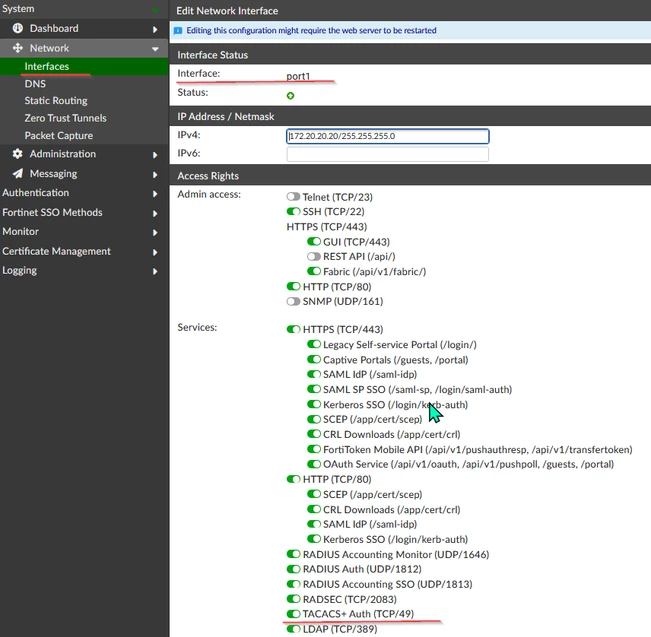Toggle CRL Downloads under HTTP services
The width and height of the screenshot is (651, 637).
click(314, 509)
